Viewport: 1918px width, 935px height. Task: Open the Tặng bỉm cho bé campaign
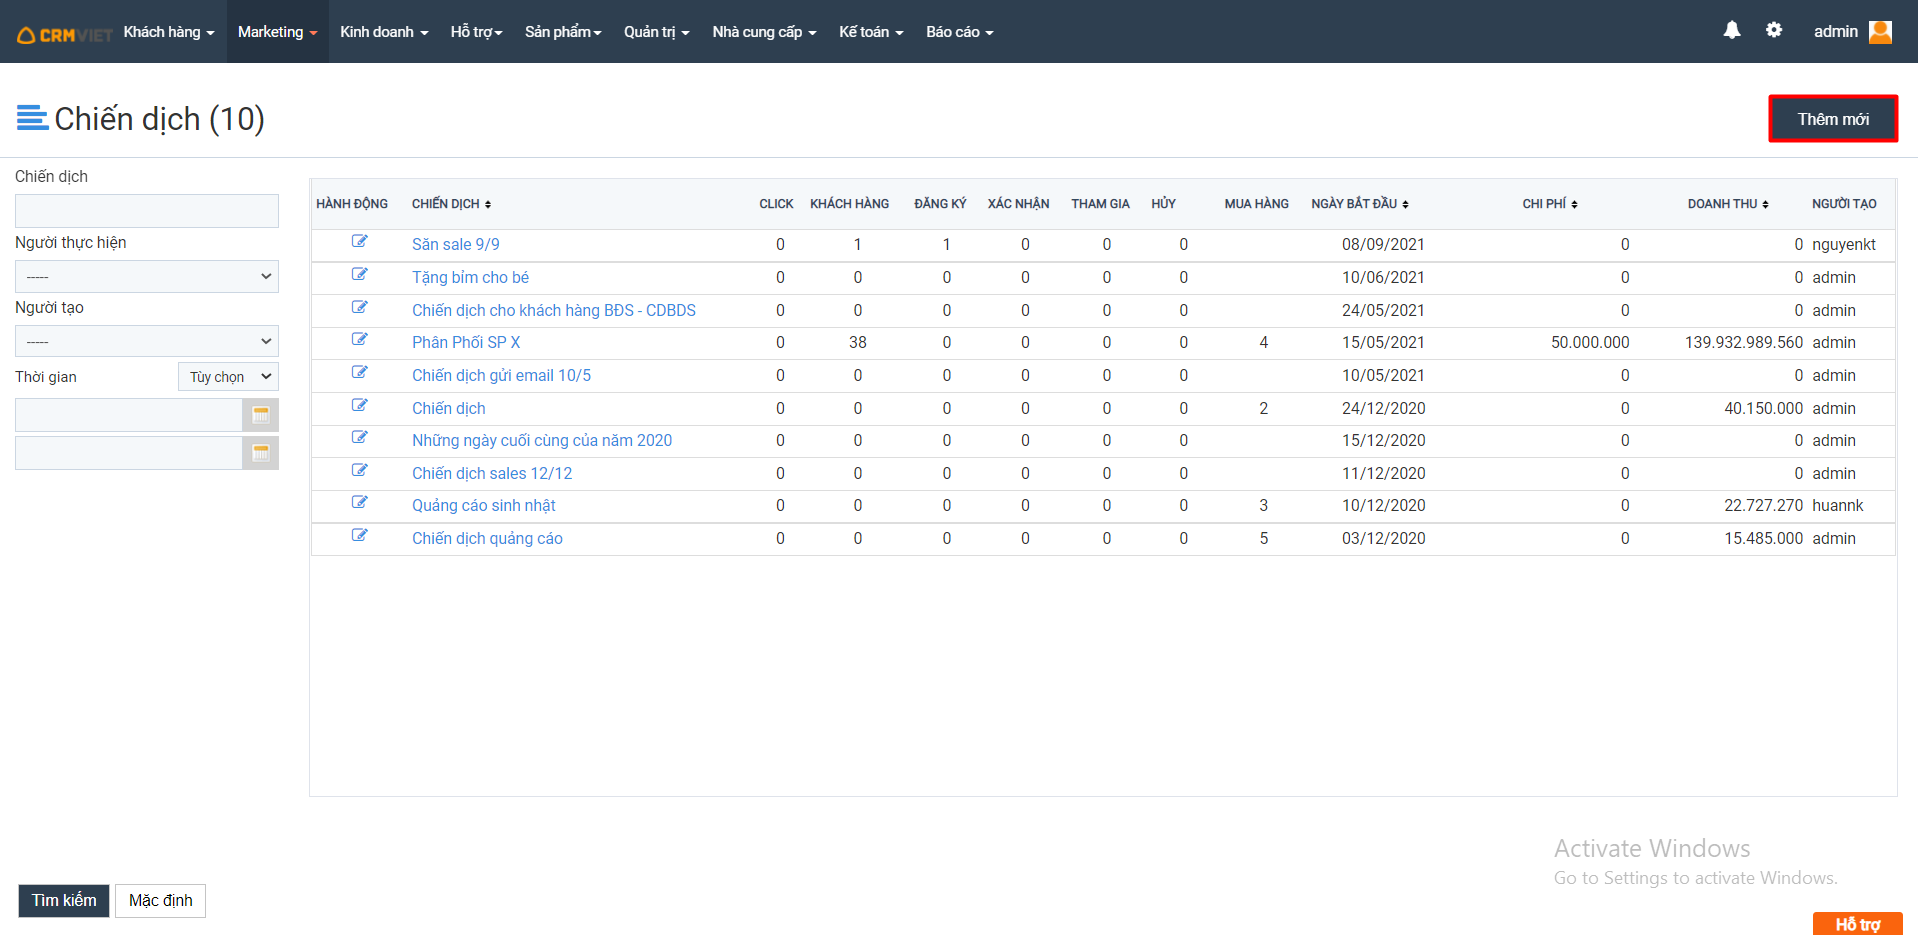(x=470, y=277)
